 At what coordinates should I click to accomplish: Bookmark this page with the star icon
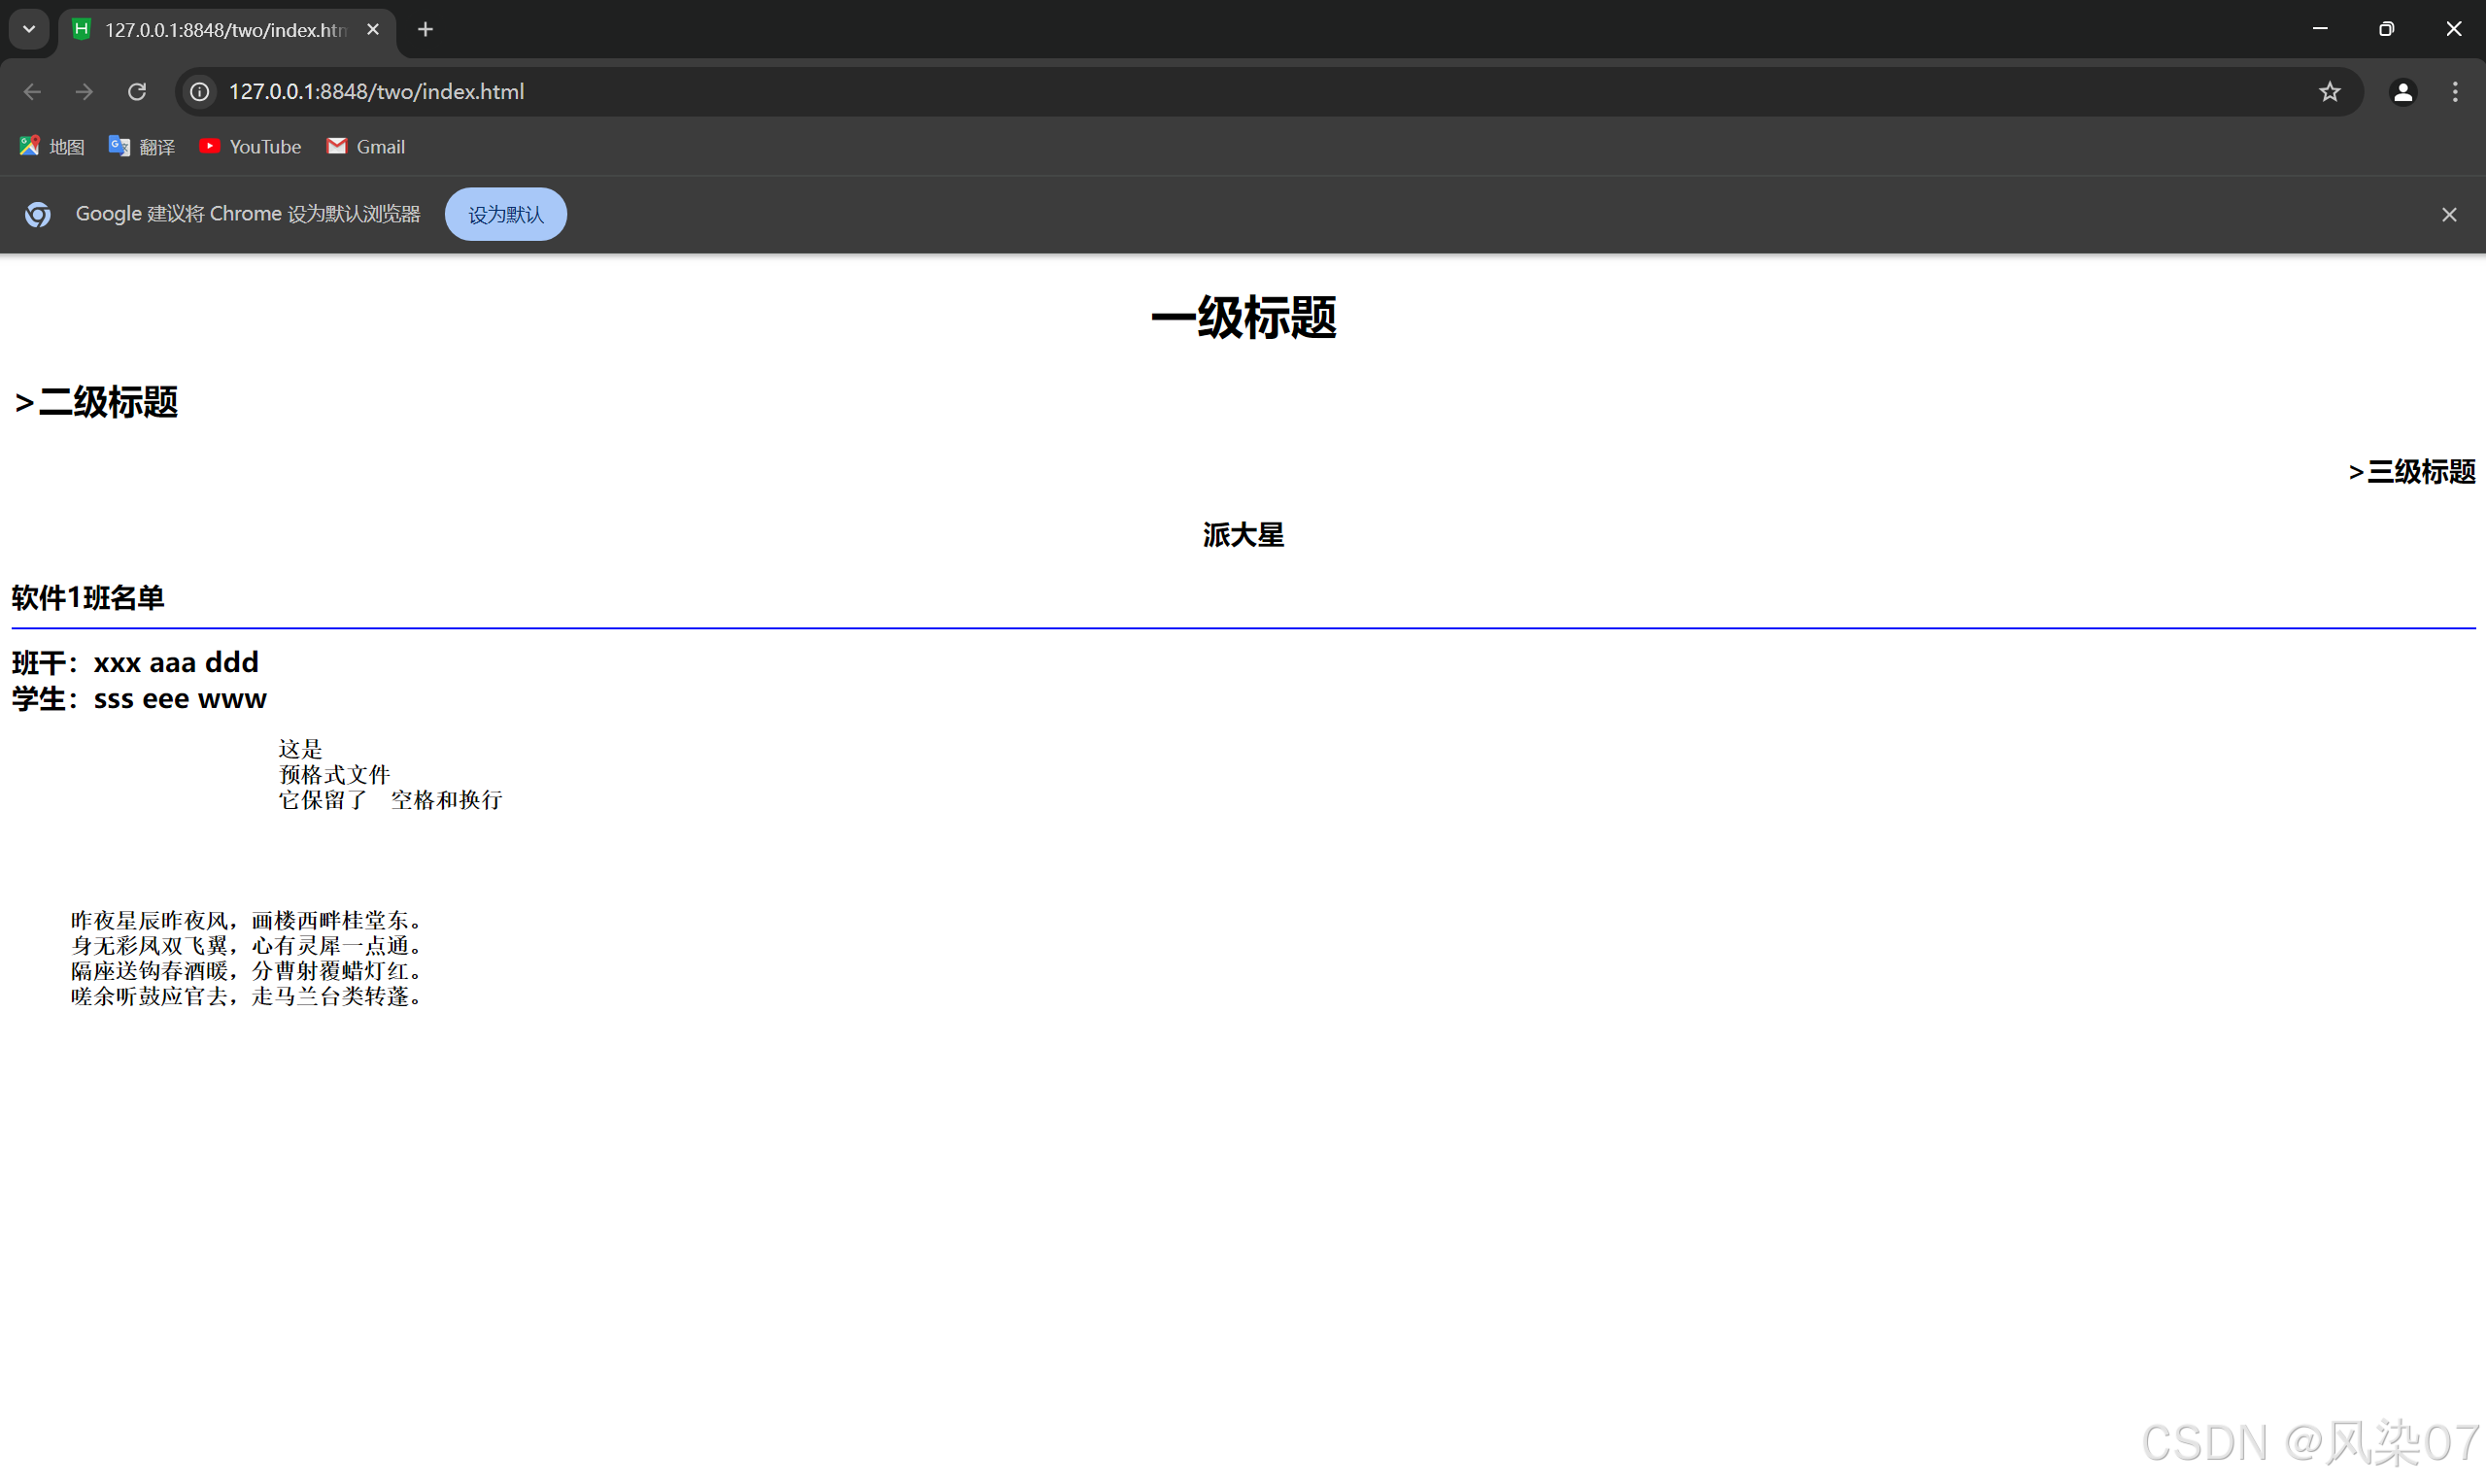pos(2329,92)
